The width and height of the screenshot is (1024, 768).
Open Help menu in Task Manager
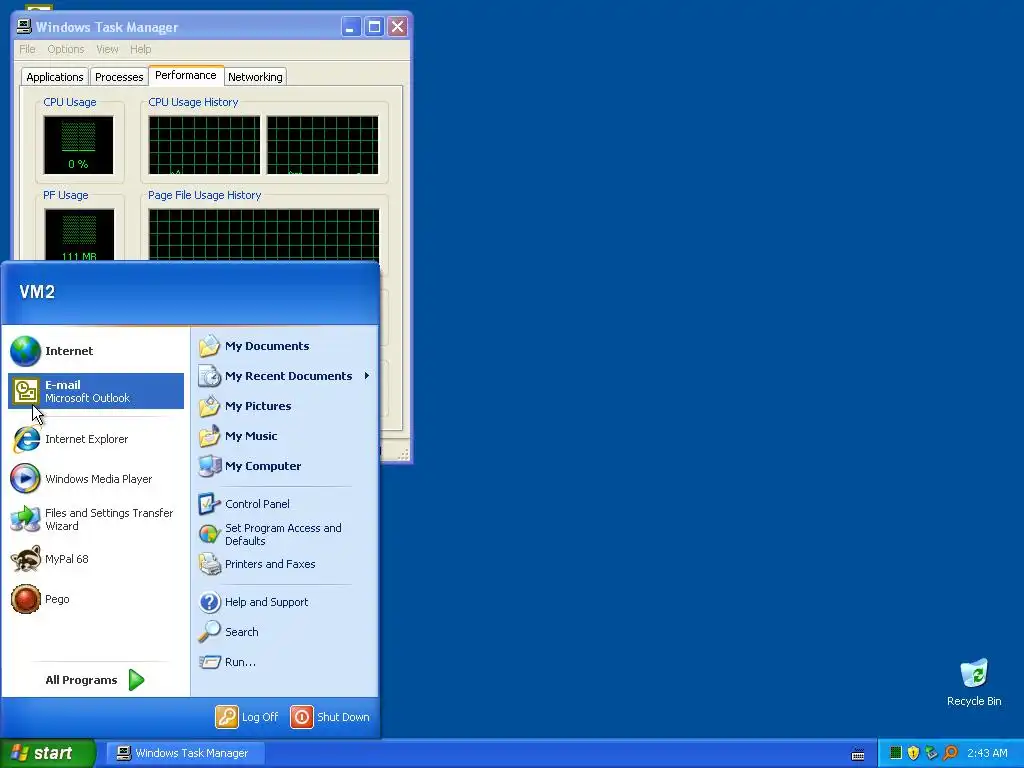[140, 49]
